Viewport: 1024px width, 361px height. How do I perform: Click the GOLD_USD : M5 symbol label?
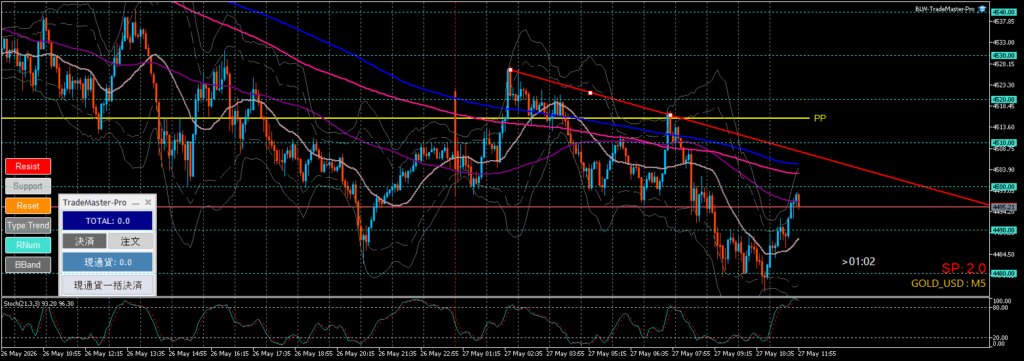[x=949, y=284]
